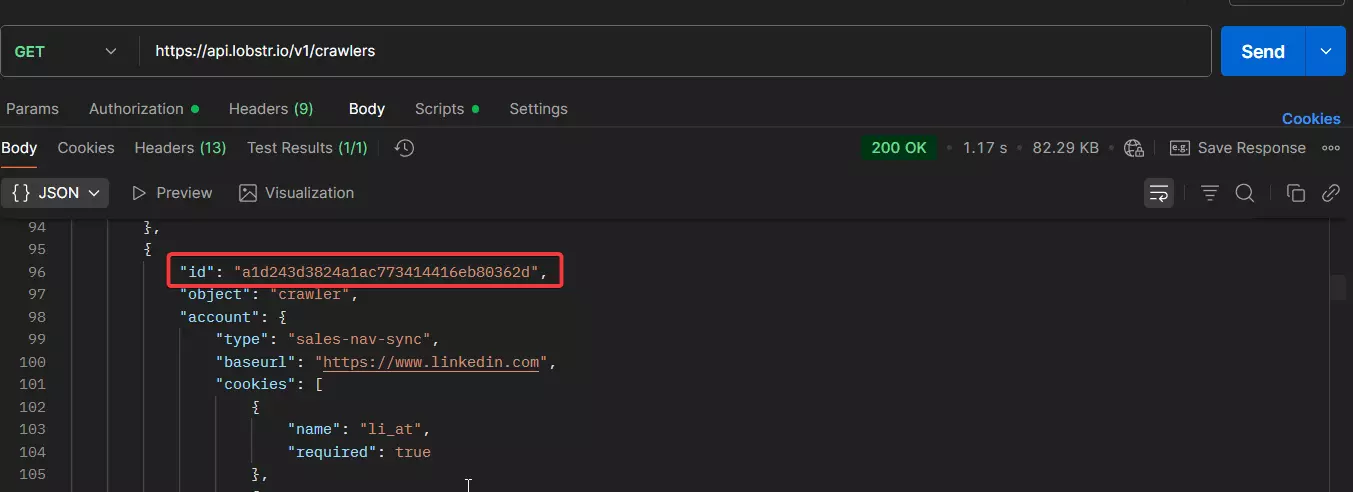The image size is (1353, 492).
Task: Open the response filter icon
Action: (x=1209, y=193)
